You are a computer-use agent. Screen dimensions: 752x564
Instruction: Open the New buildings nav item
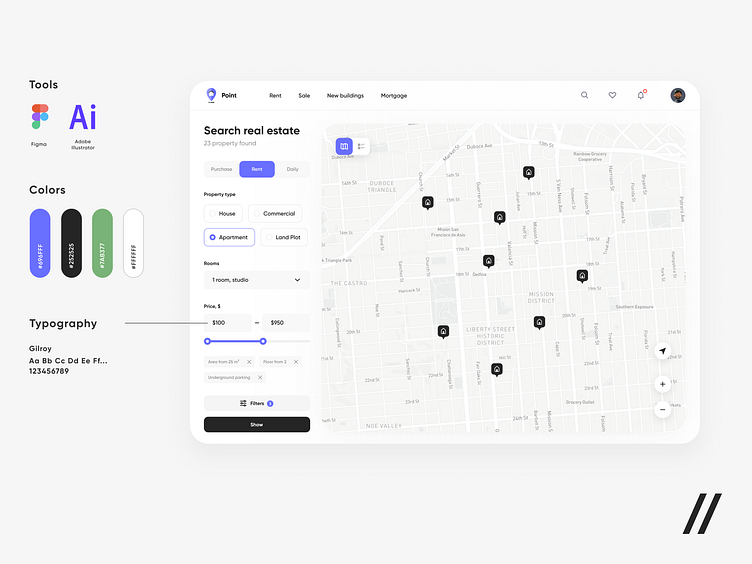pos(345,96)
